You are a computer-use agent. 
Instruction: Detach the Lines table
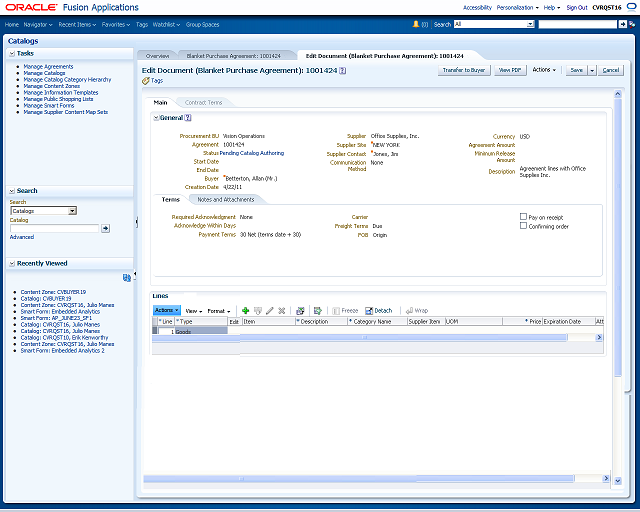378,311
